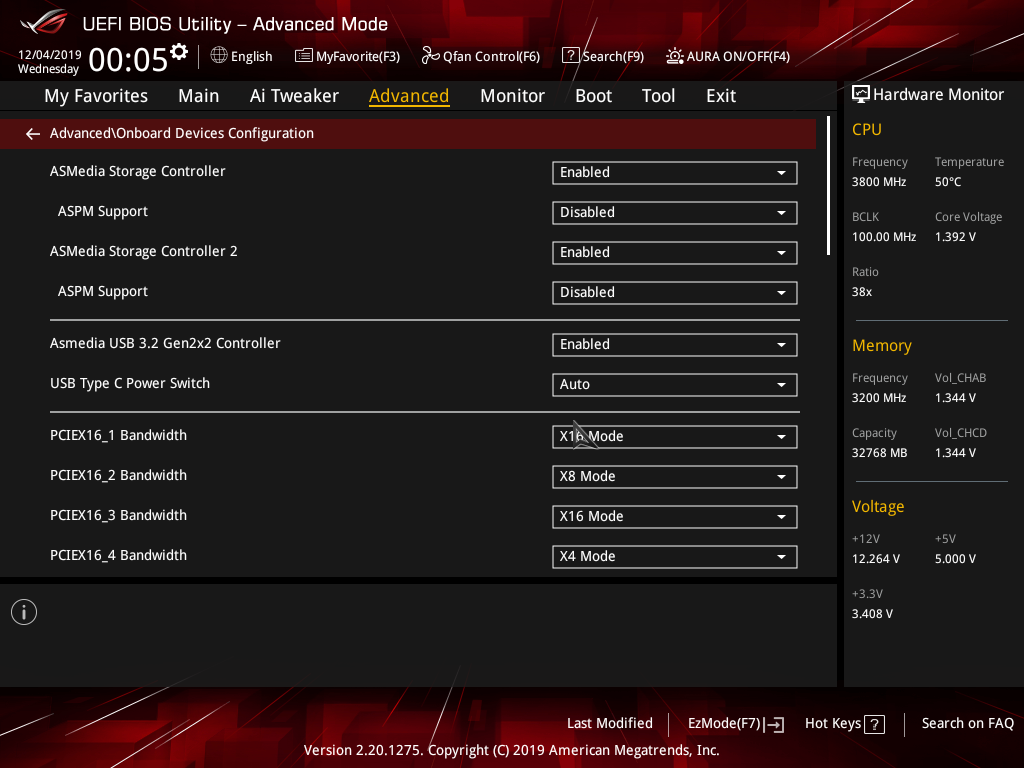Click the info circle icon
Screen dimensions: 1024x768
tap(24, 612)
